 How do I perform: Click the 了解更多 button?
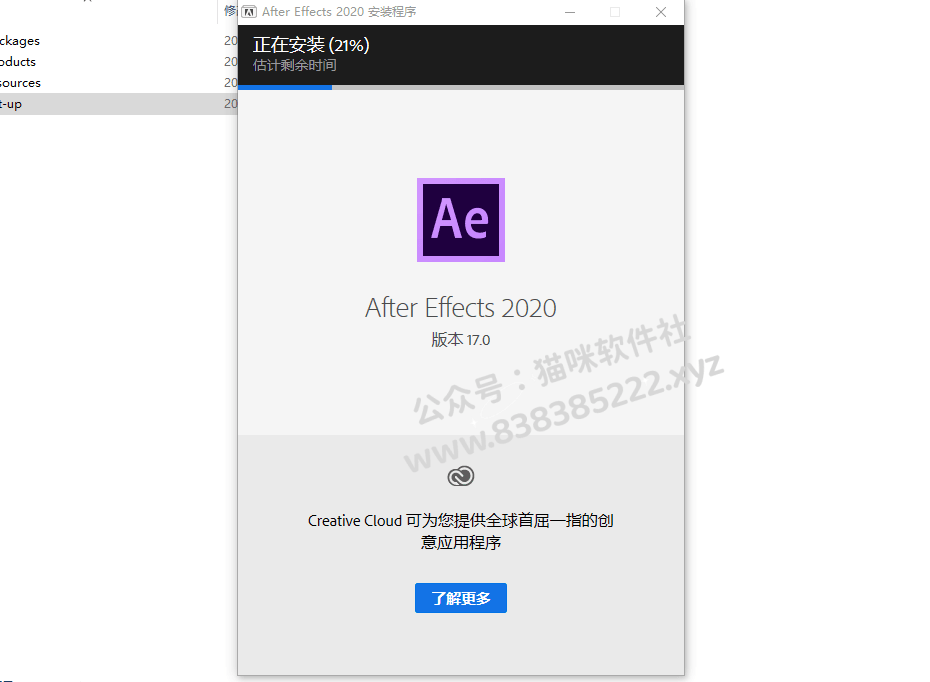tap(461, 598)
